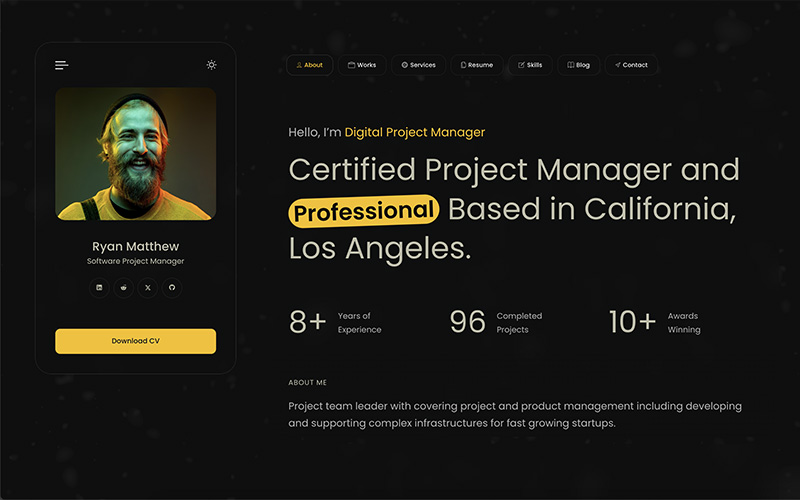
Task: Open the LinkedIn profile icon
Action: (99, 288)
